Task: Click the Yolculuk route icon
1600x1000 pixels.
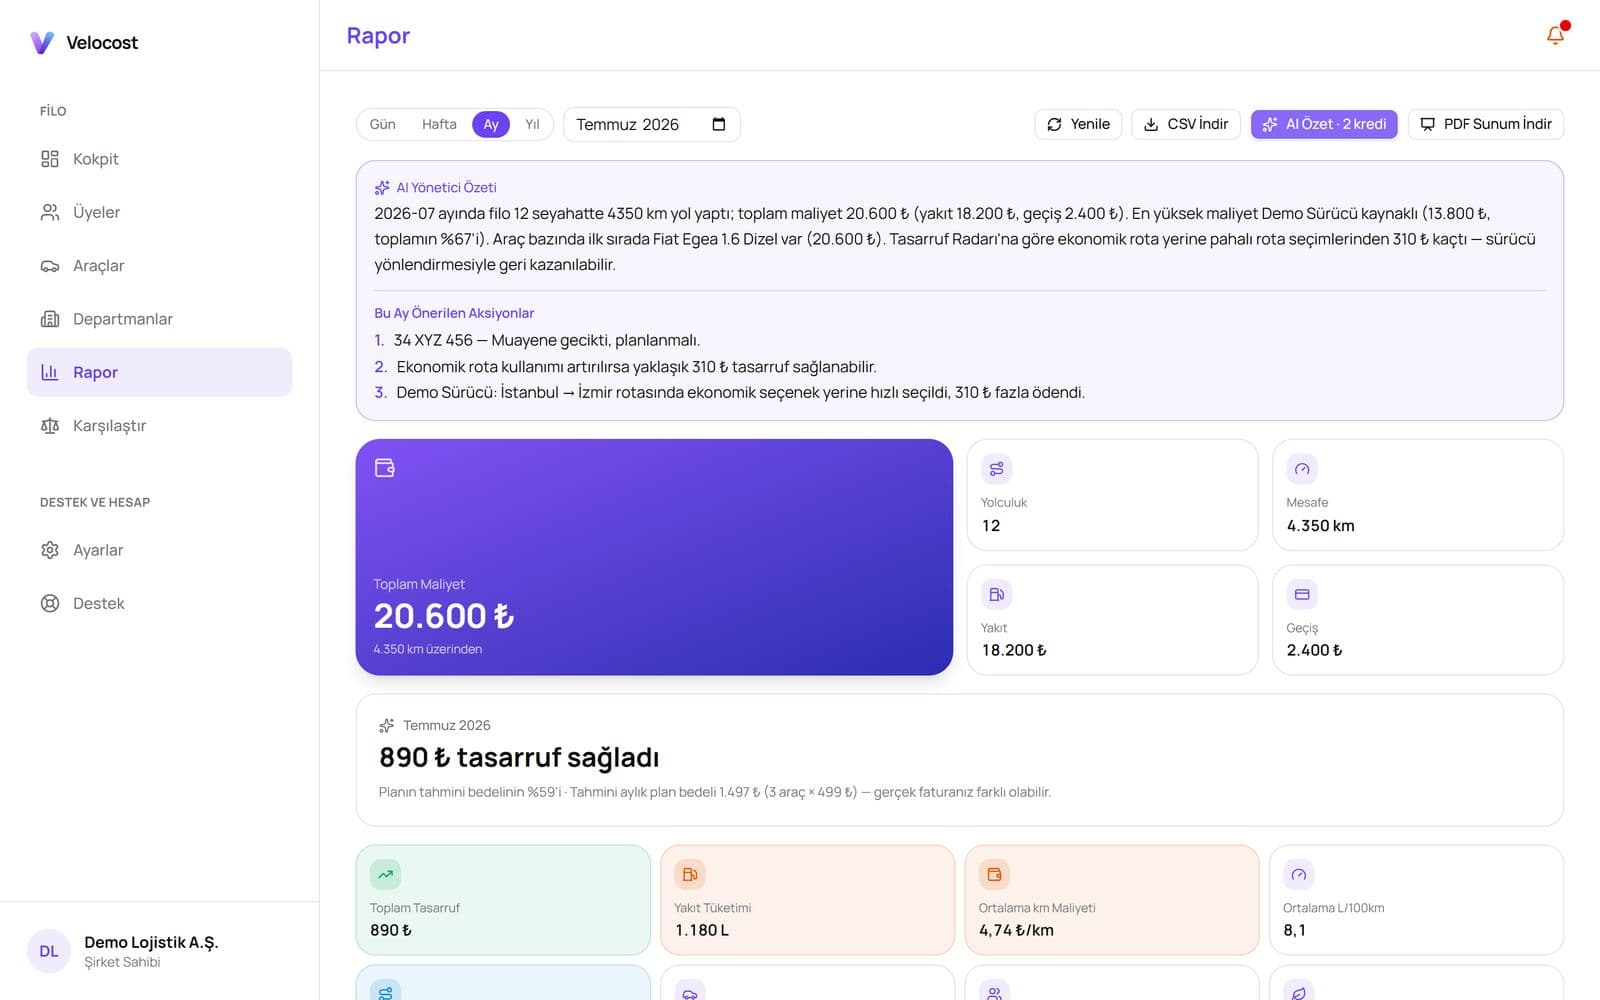Action: pos(997,469)
